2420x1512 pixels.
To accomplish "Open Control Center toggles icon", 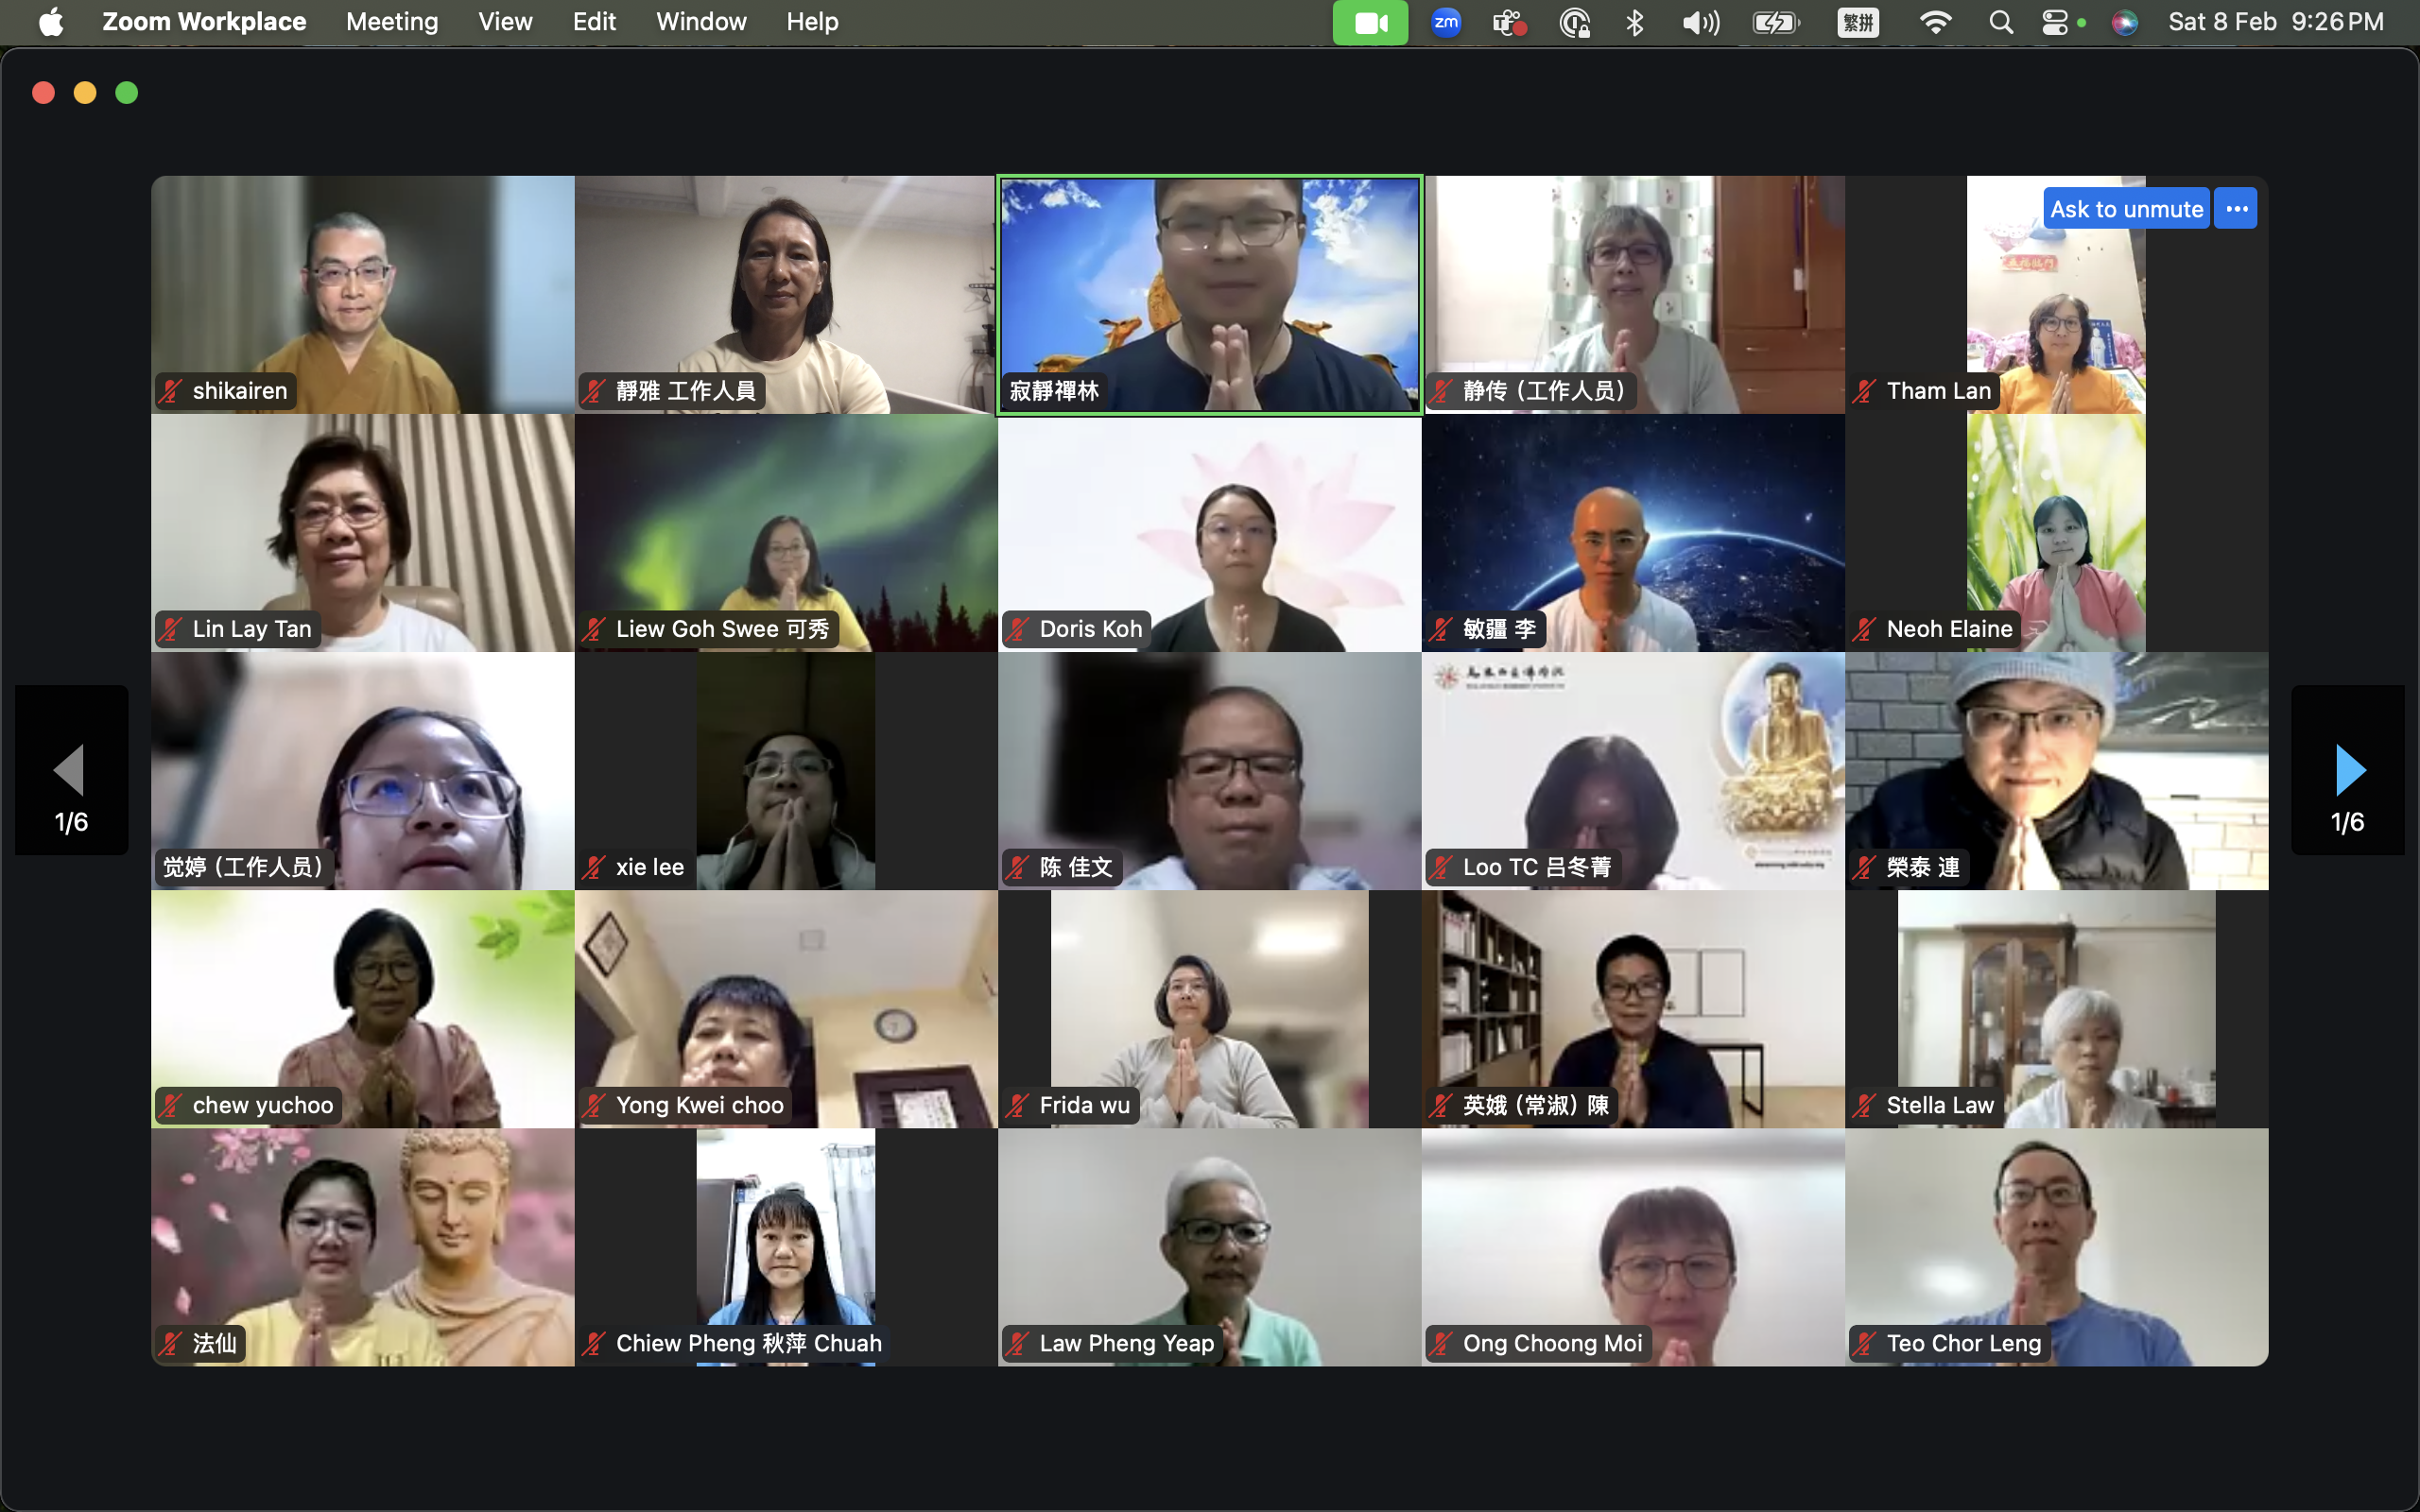I will pyautogui.click(x=2056, y=22).
